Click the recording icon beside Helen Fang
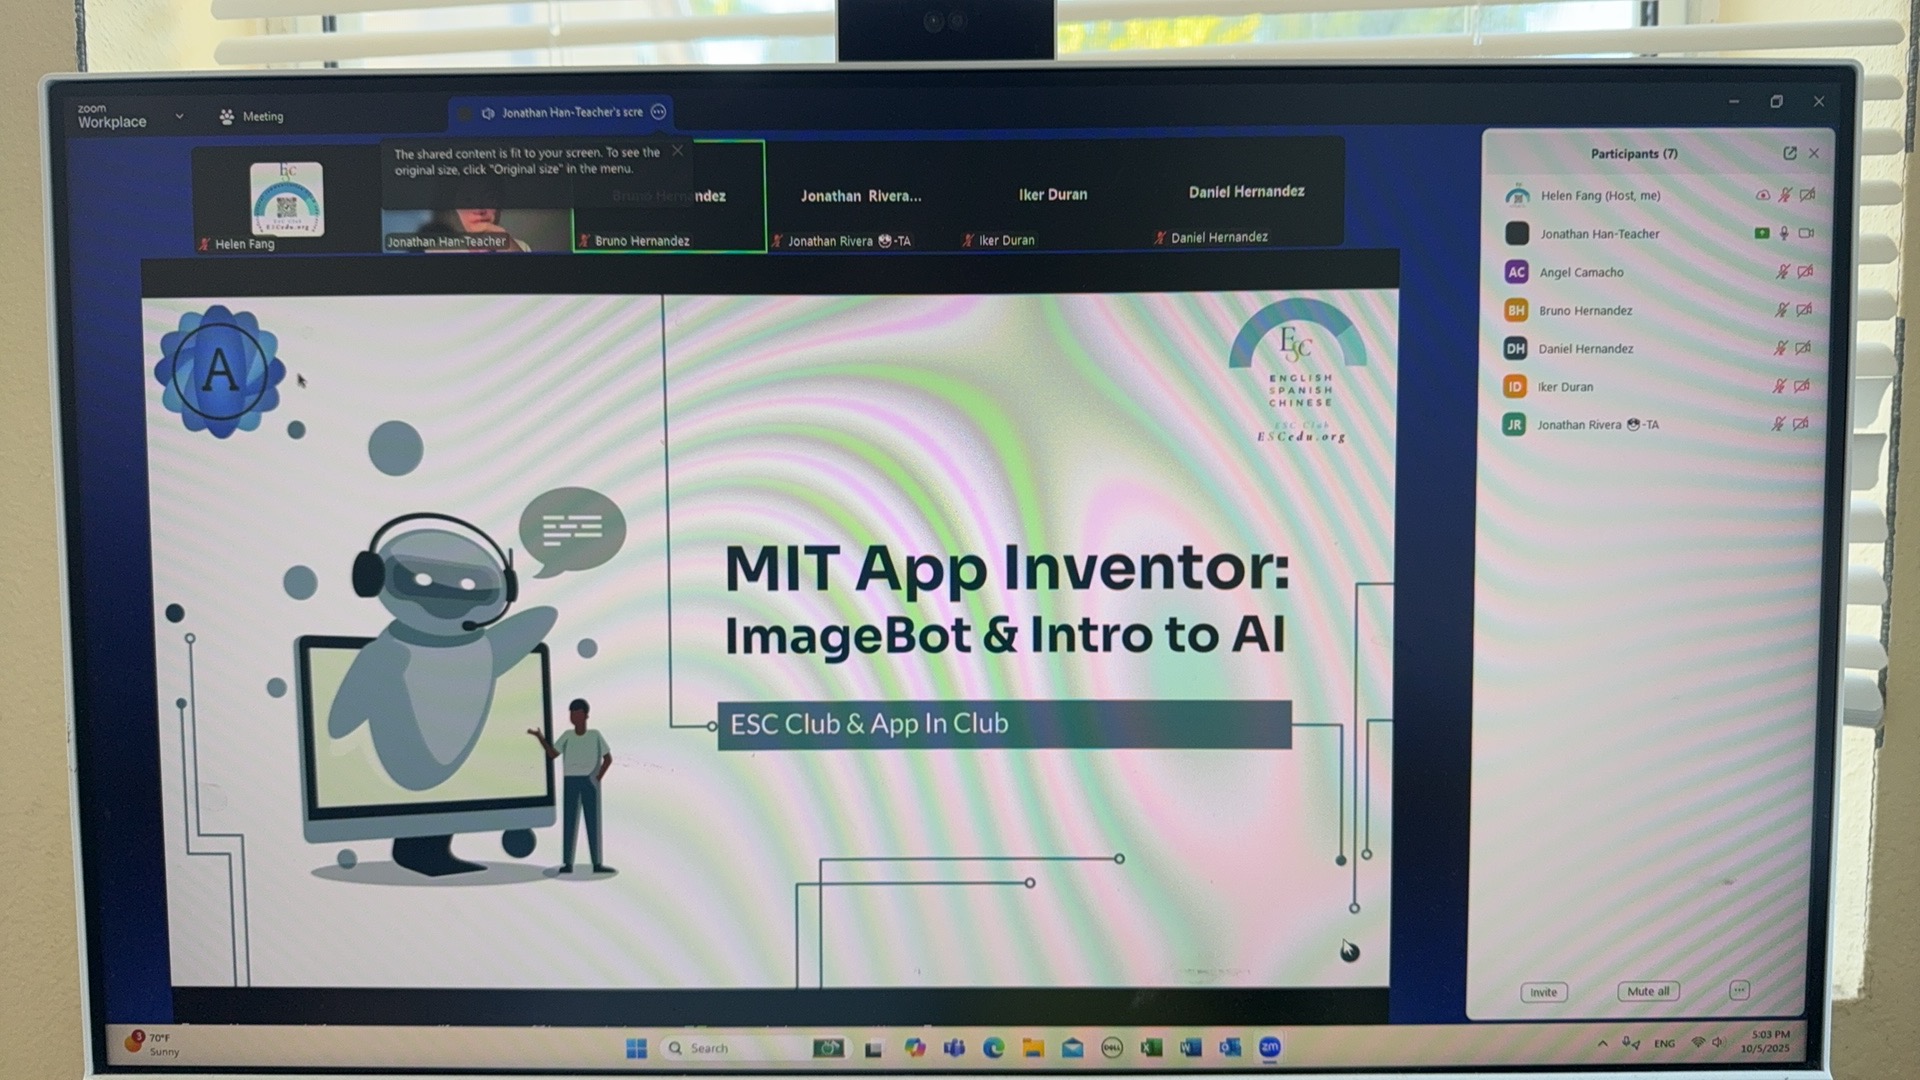 coord(1763,195)
